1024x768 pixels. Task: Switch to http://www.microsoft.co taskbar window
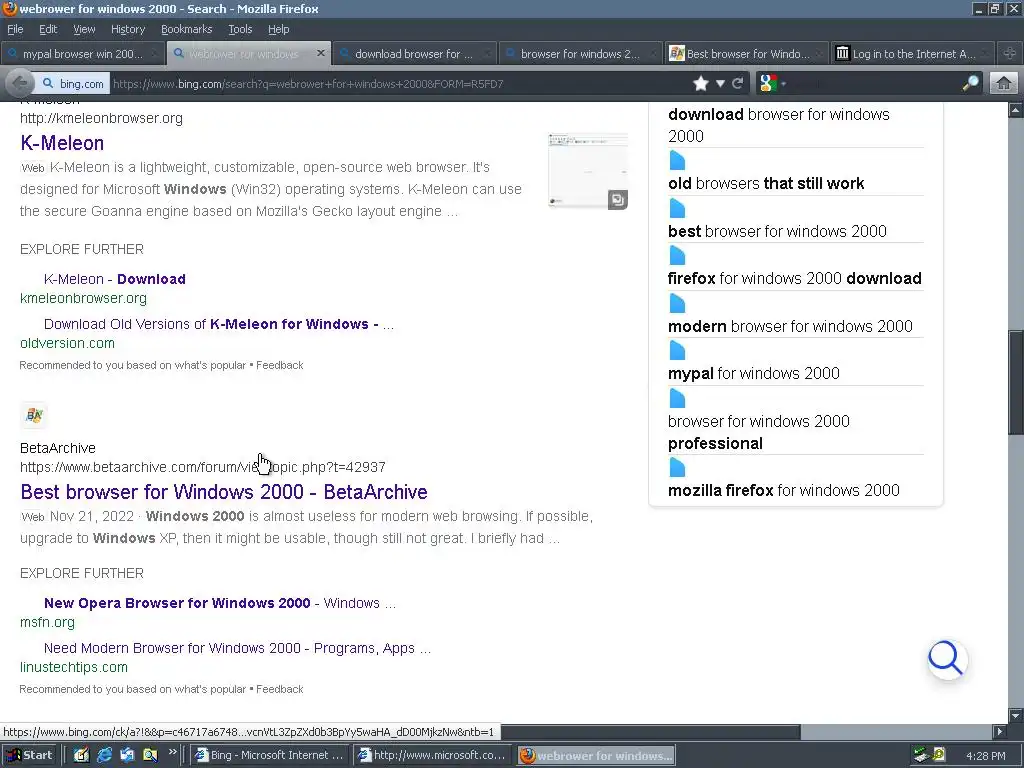(x=433, y=755)
